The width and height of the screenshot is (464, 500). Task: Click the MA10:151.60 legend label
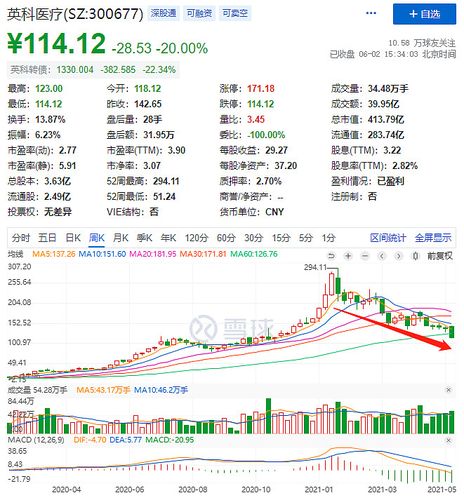pos(102,254)
